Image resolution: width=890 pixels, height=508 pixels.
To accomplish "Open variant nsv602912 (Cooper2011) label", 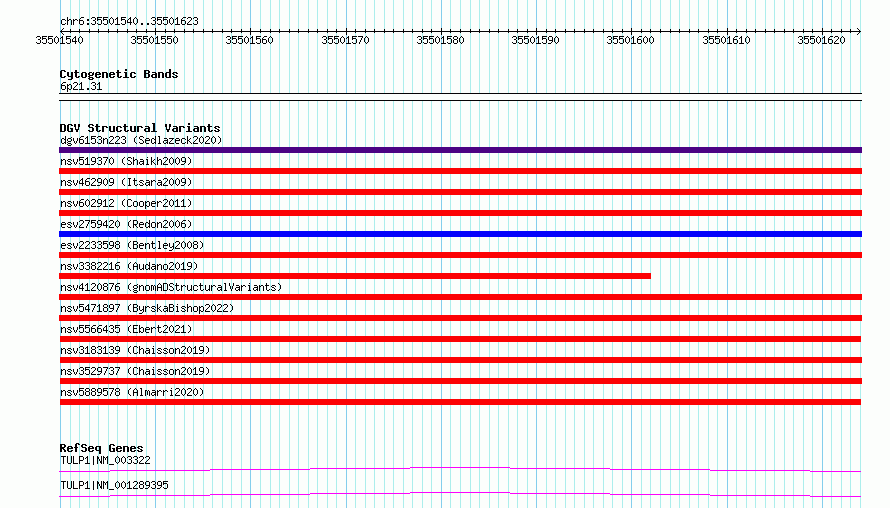I will pos(126,203).
